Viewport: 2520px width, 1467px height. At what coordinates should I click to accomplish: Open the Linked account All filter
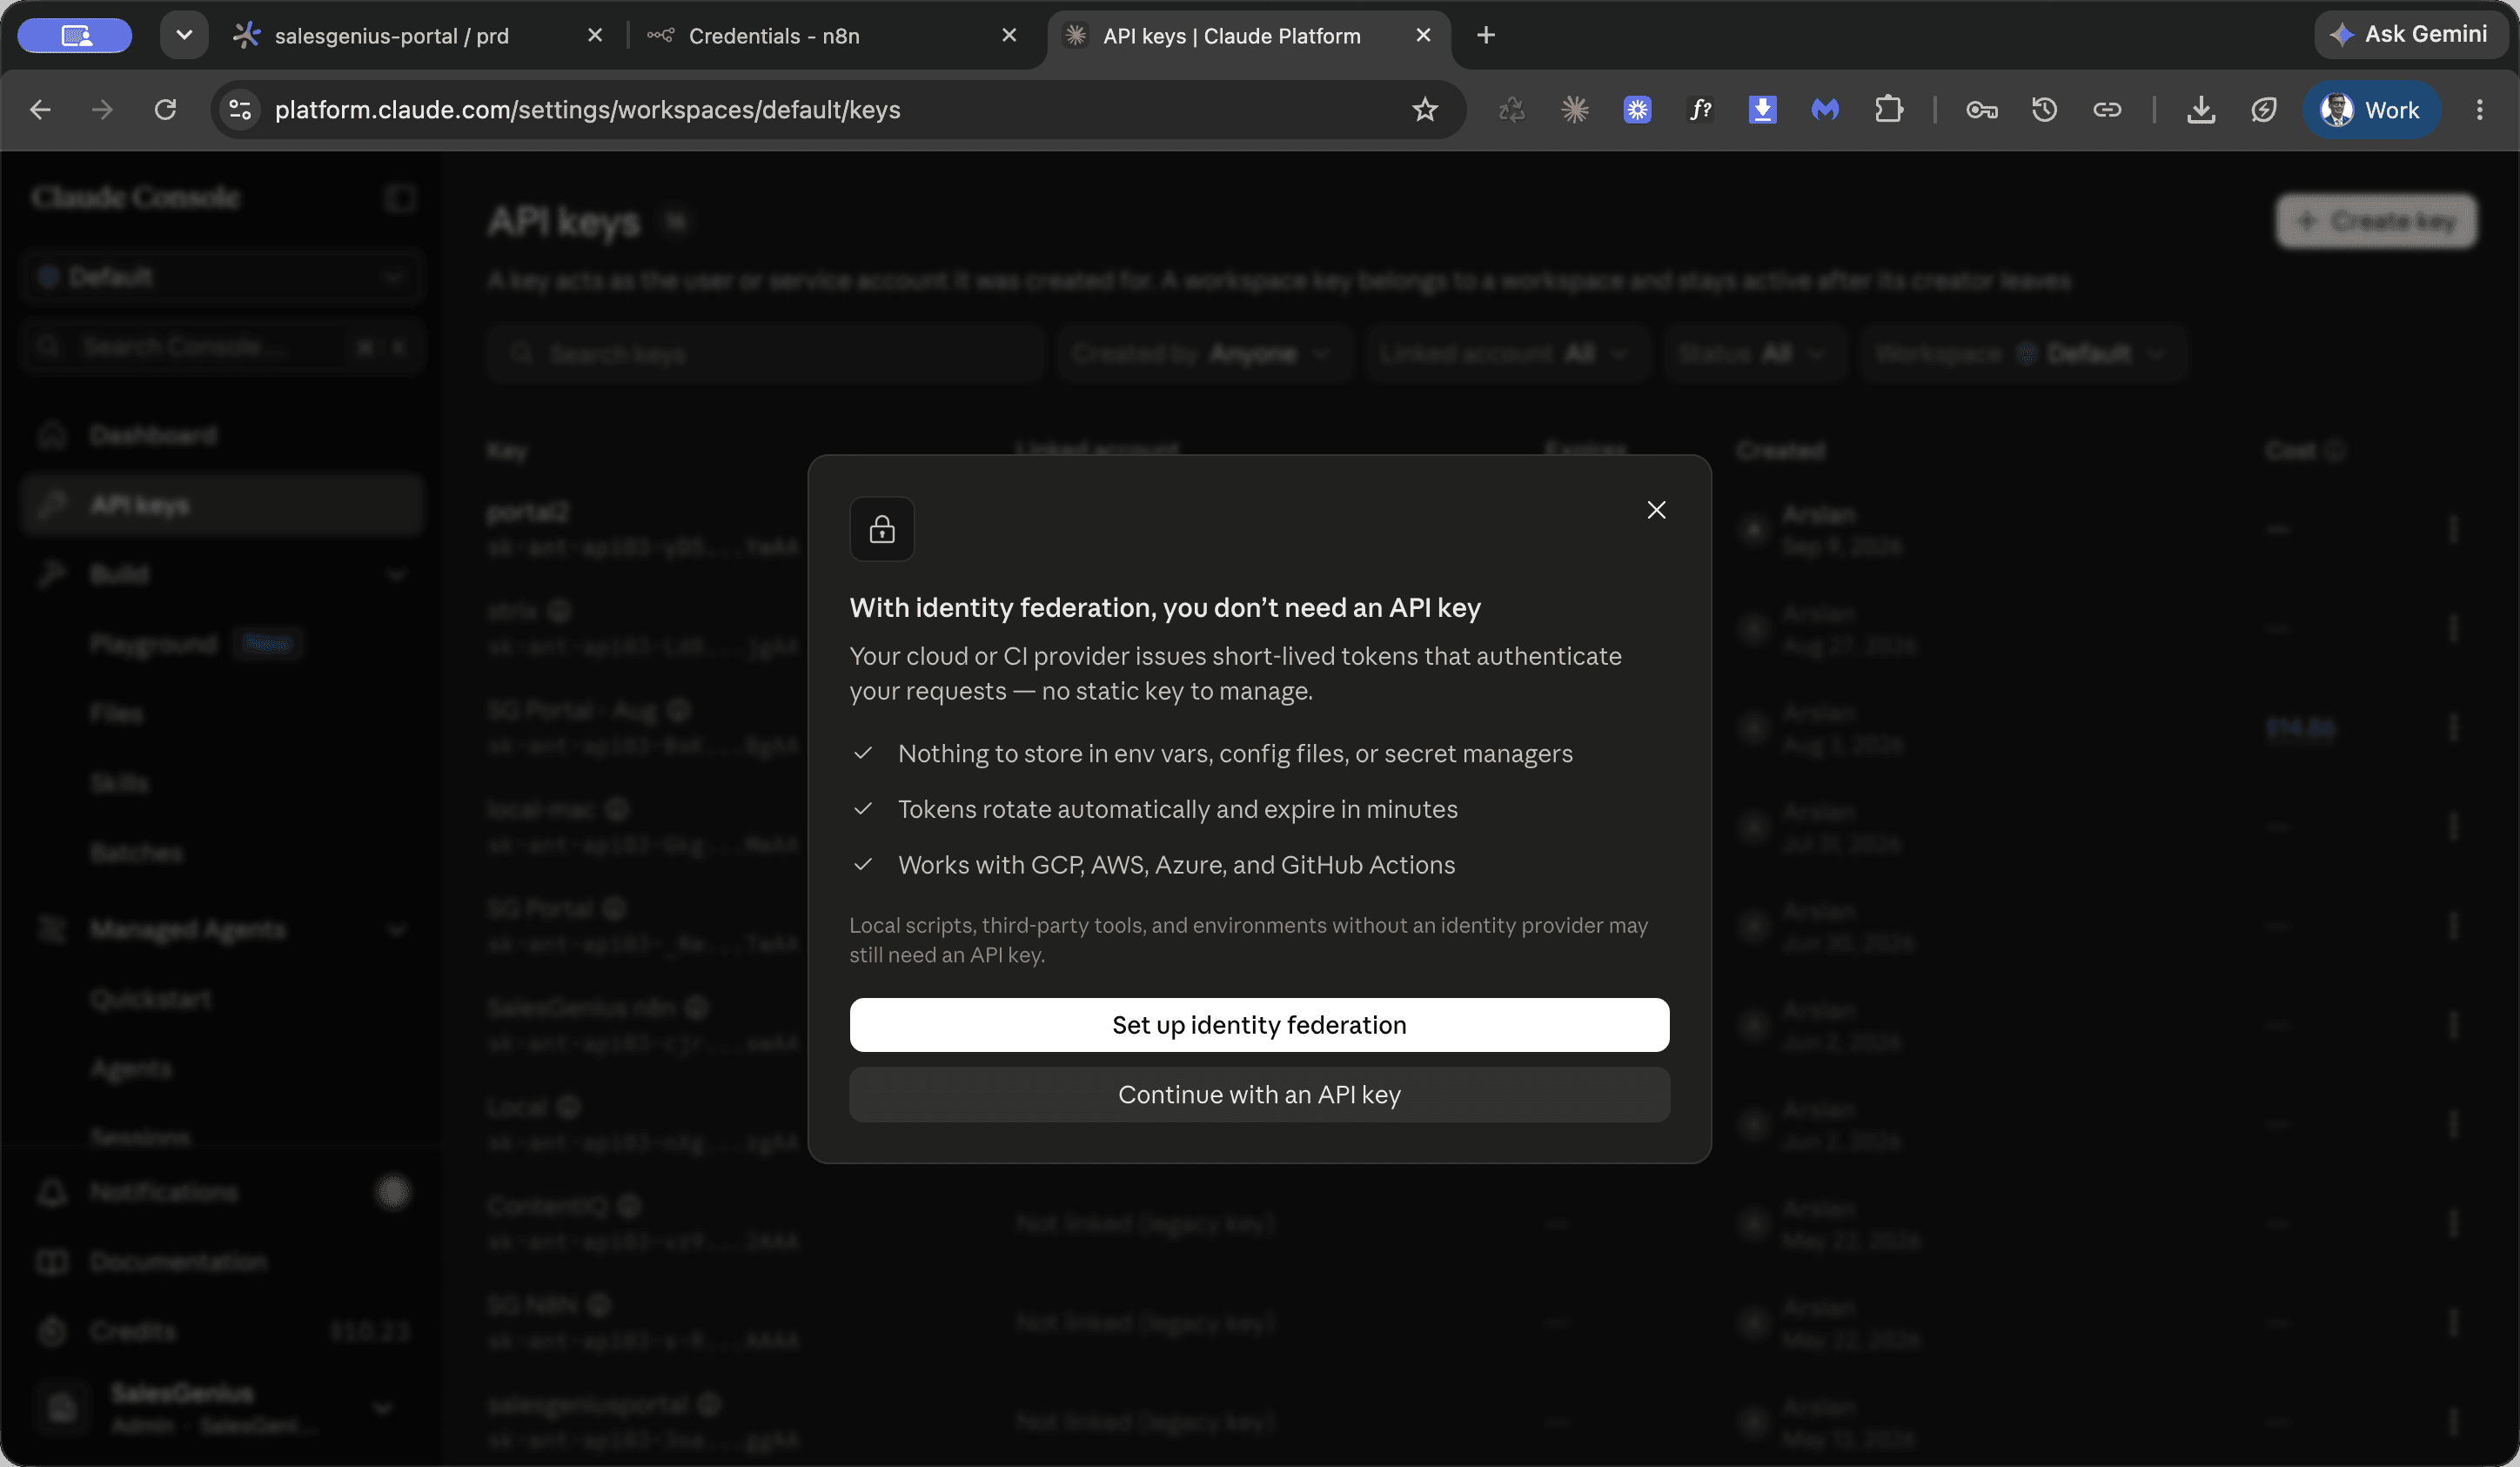point(1506,353)
